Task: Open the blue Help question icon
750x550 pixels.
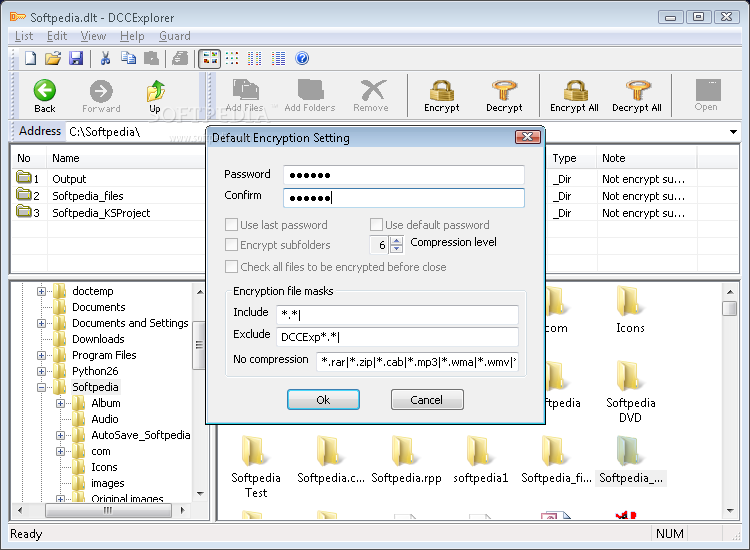Action: (302, 58)
